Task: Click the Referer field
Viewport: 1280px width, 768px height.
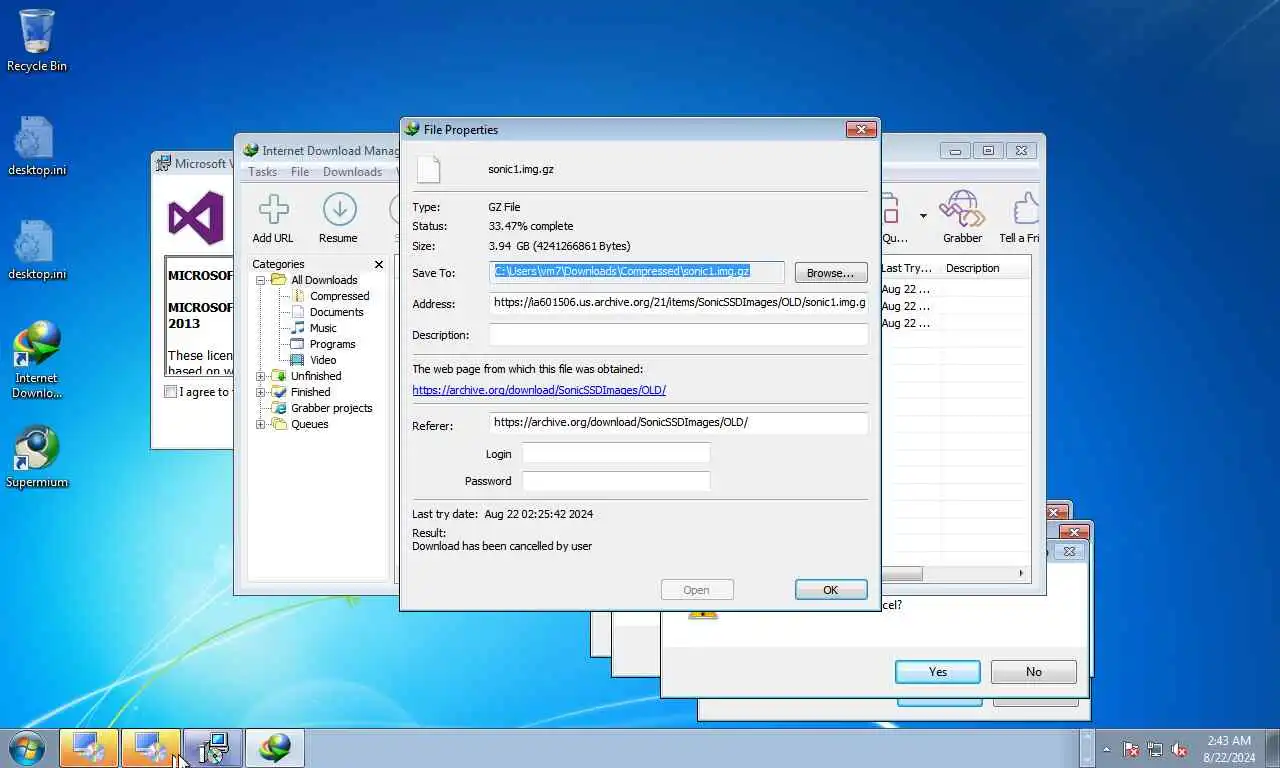Action: point(679,423)
